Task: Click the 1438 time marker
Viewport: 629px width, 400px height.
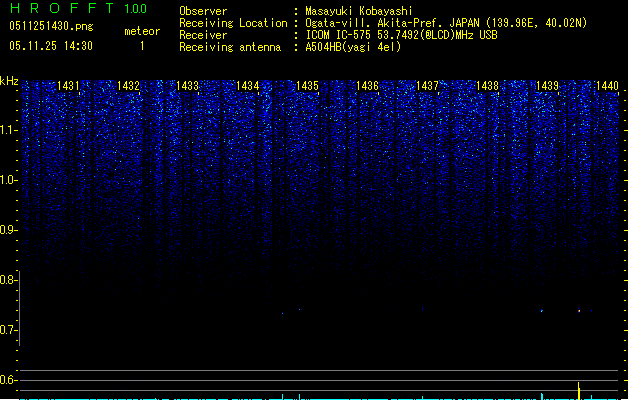Action: pyautogui.click(x=487, y=86)
